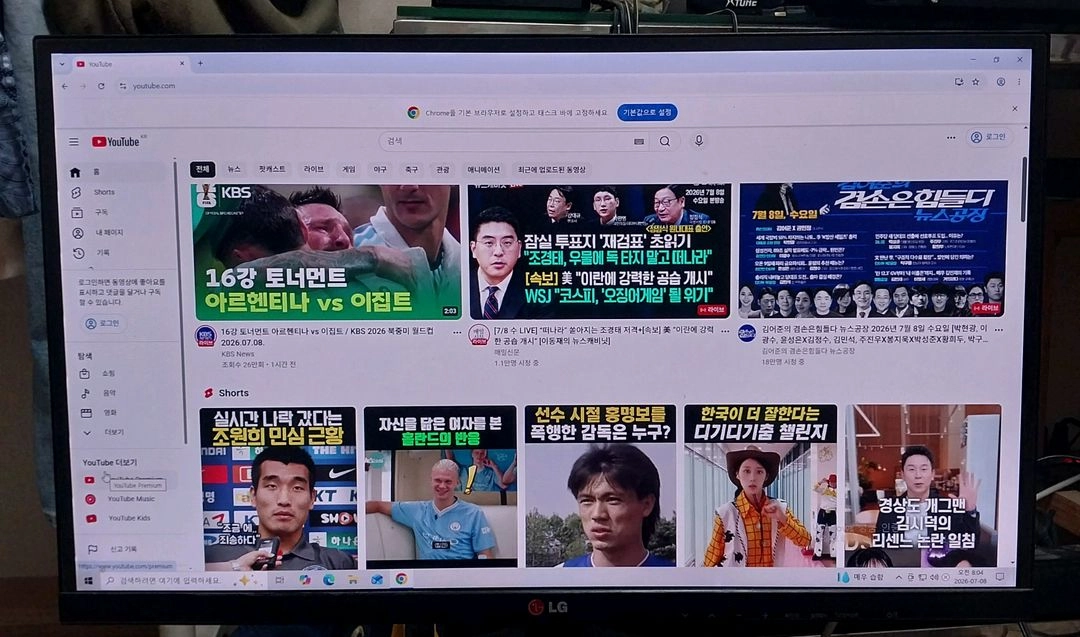Screen dimensions: 1080x637
Task: Select the 게임 filter chip
Action: [x=349, y=169]
